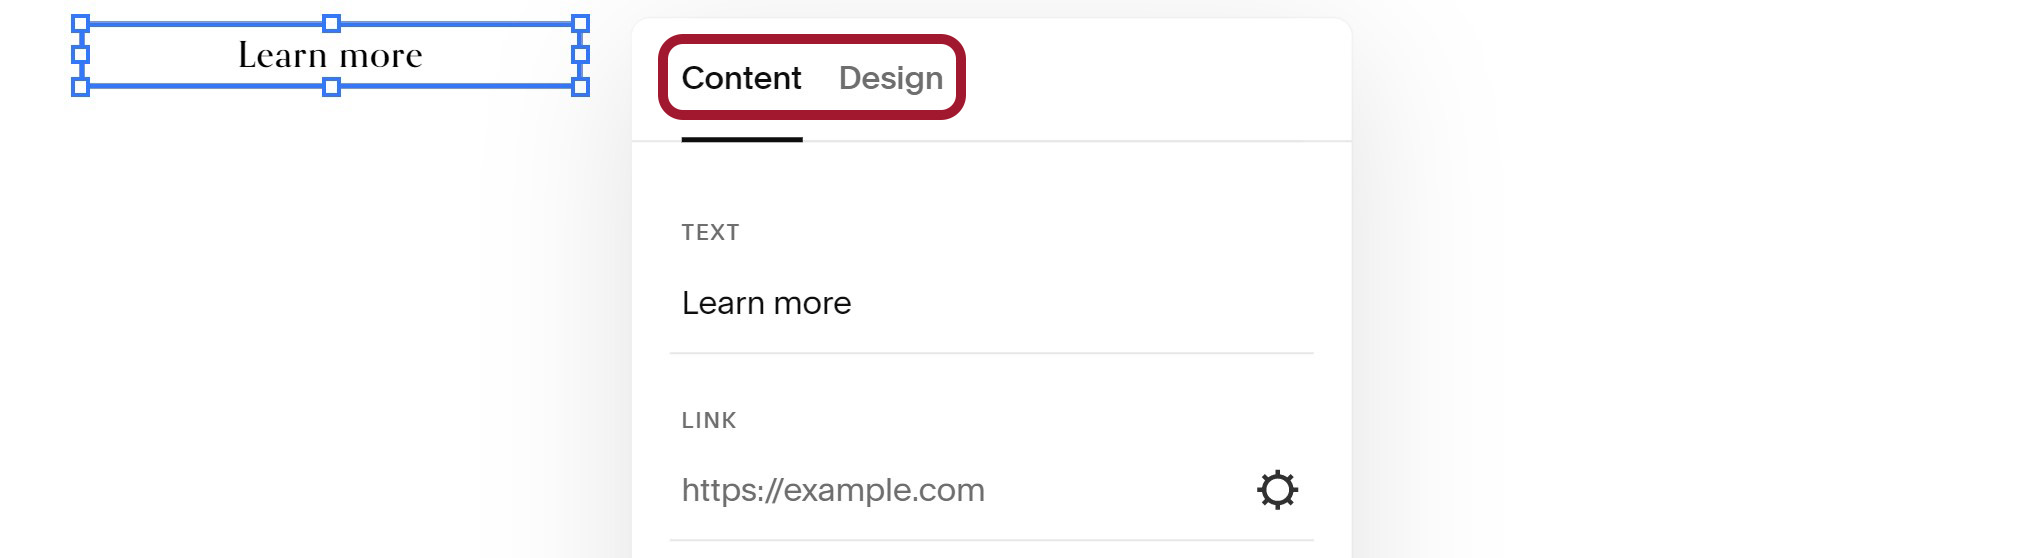
Task: Click the bottom-center resize handle
Action: pyautogui.click(x=331, y=87)
